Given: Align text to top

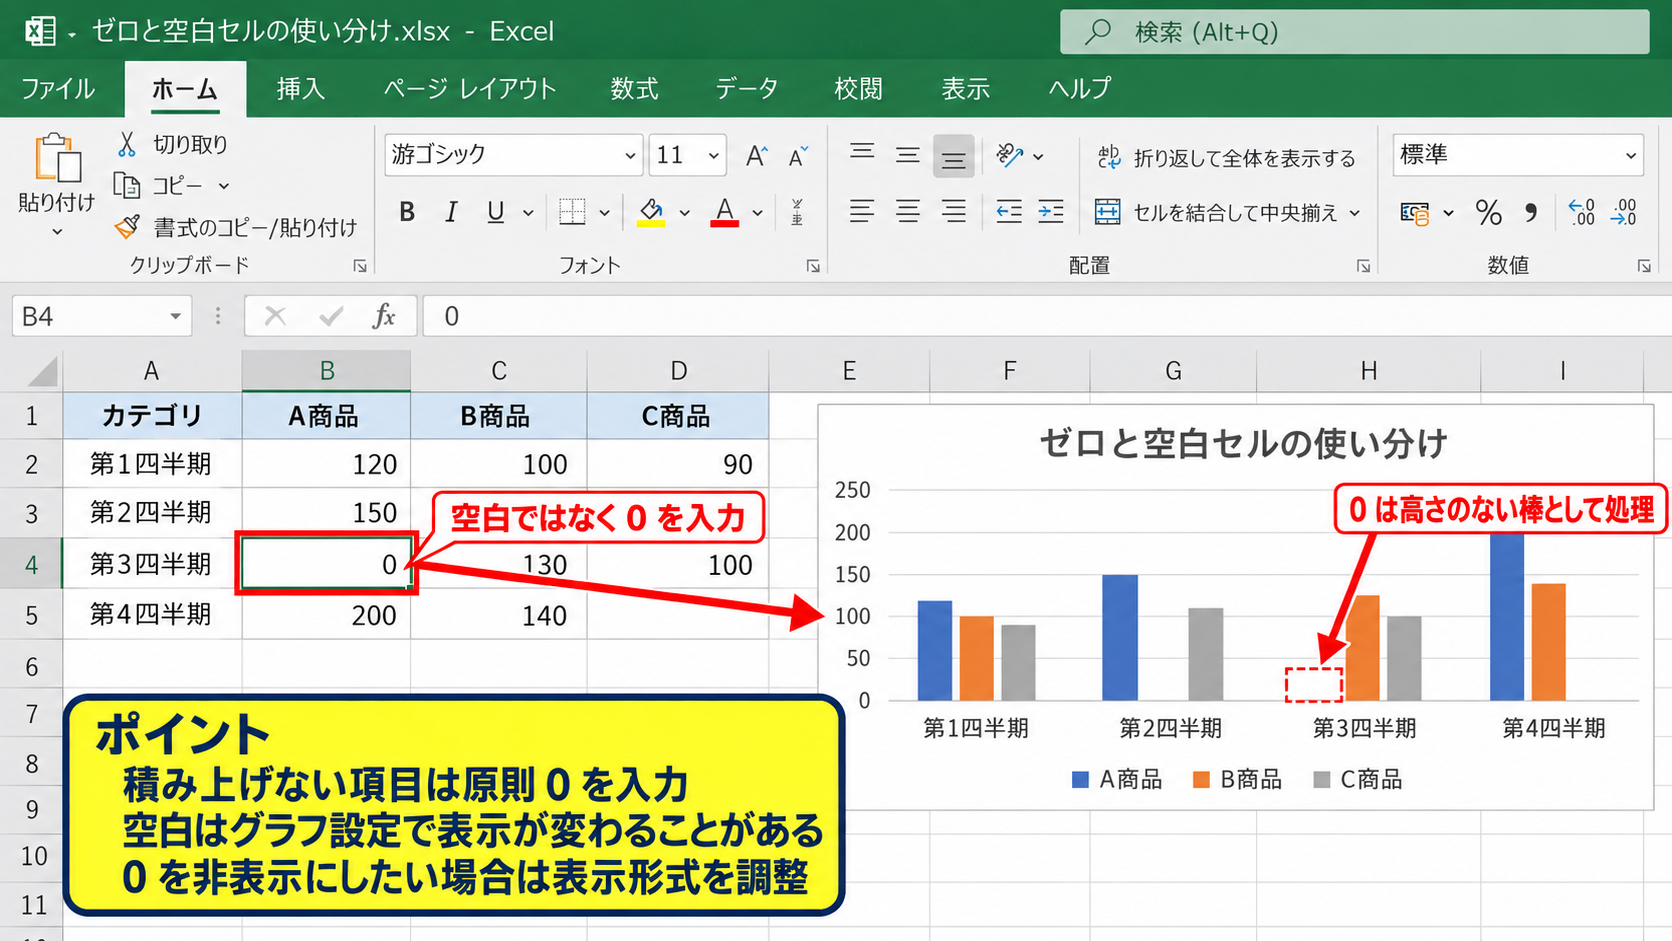Looking at the screenshot, I should tap(862, 155).
